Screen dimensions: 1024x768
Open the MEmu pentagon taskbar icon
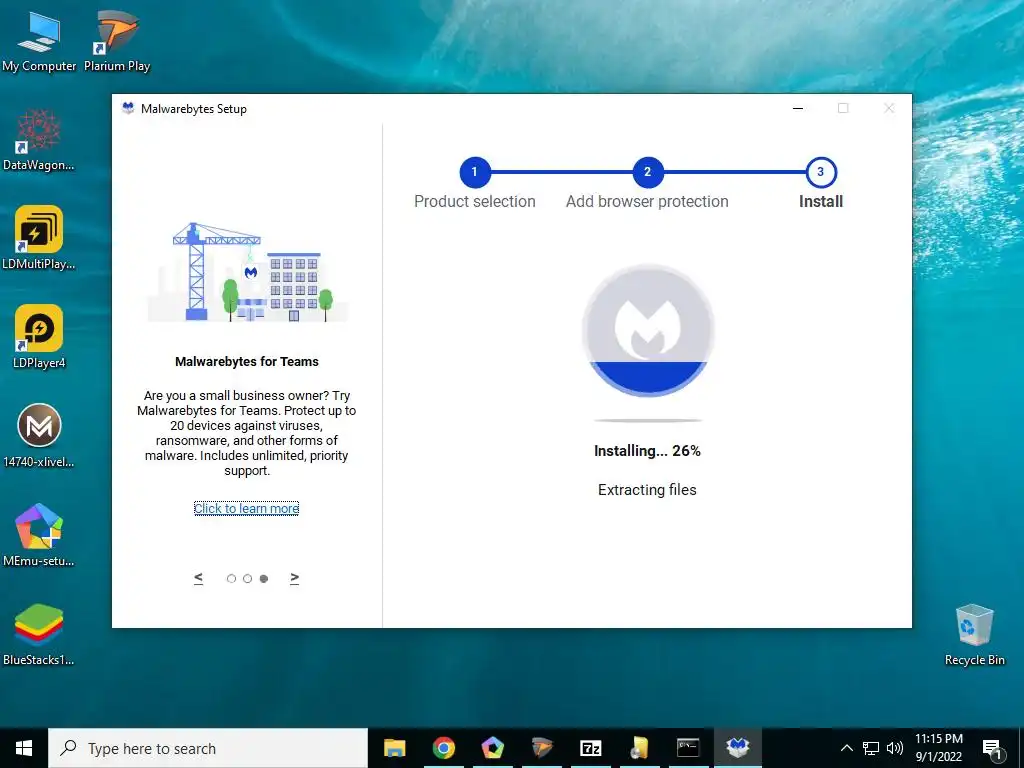(492, 748)
